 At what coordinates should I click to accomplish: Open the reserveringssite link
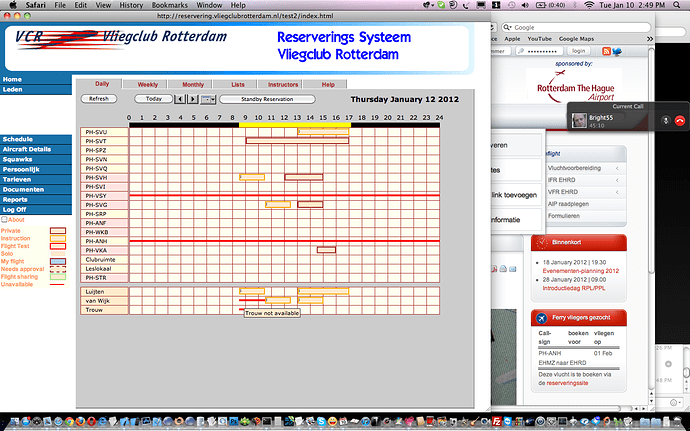567,383
